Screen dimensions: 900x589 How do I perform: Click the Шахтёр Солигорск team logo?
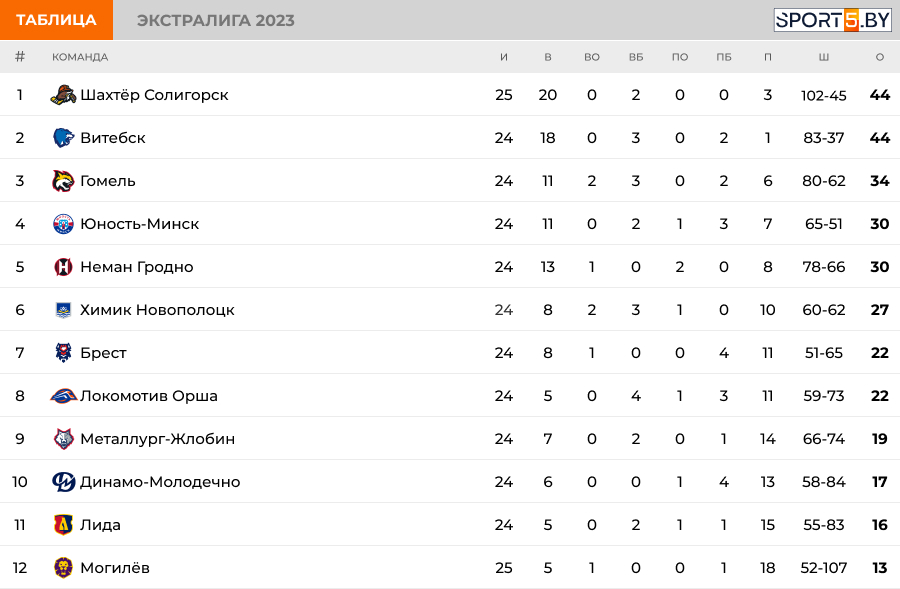[63, 95]
